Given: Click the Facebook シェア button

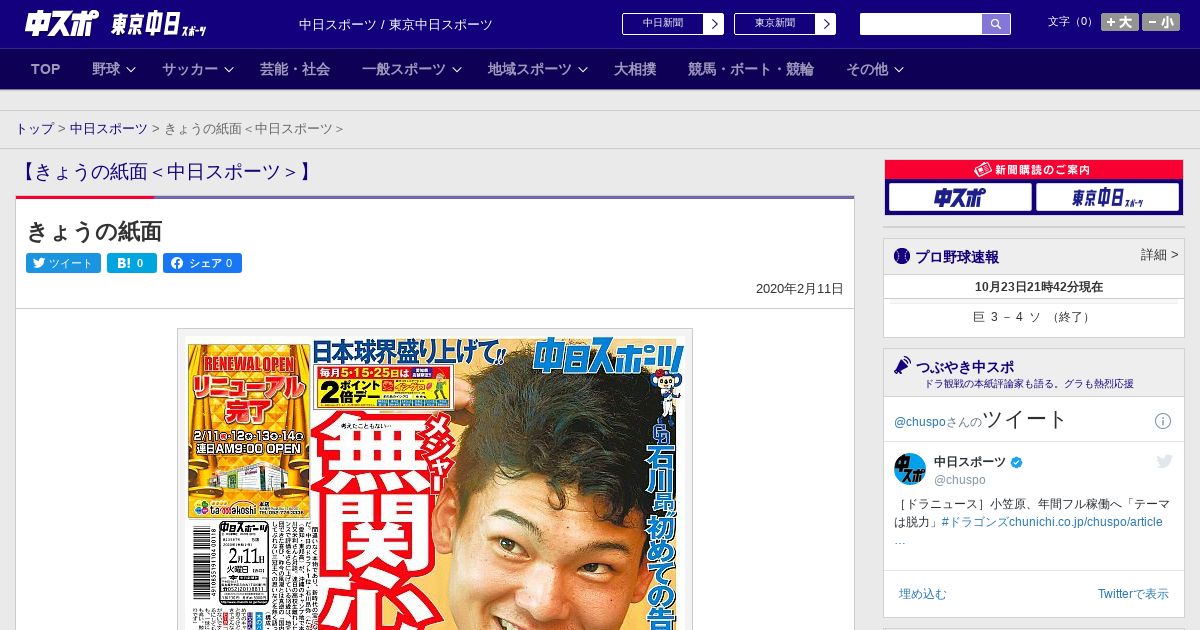Looking at the screenshot, I should 202,263.
